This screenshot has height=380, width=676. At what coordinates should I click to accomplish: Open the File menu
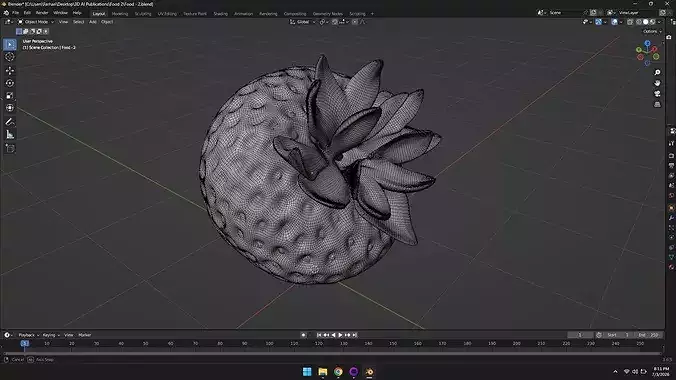pyautogui.click(x=16, y=13)
